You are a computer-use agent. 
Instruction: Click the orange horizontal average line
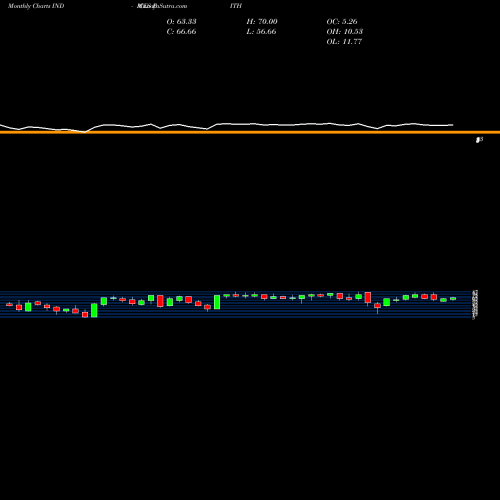[250, 132]
